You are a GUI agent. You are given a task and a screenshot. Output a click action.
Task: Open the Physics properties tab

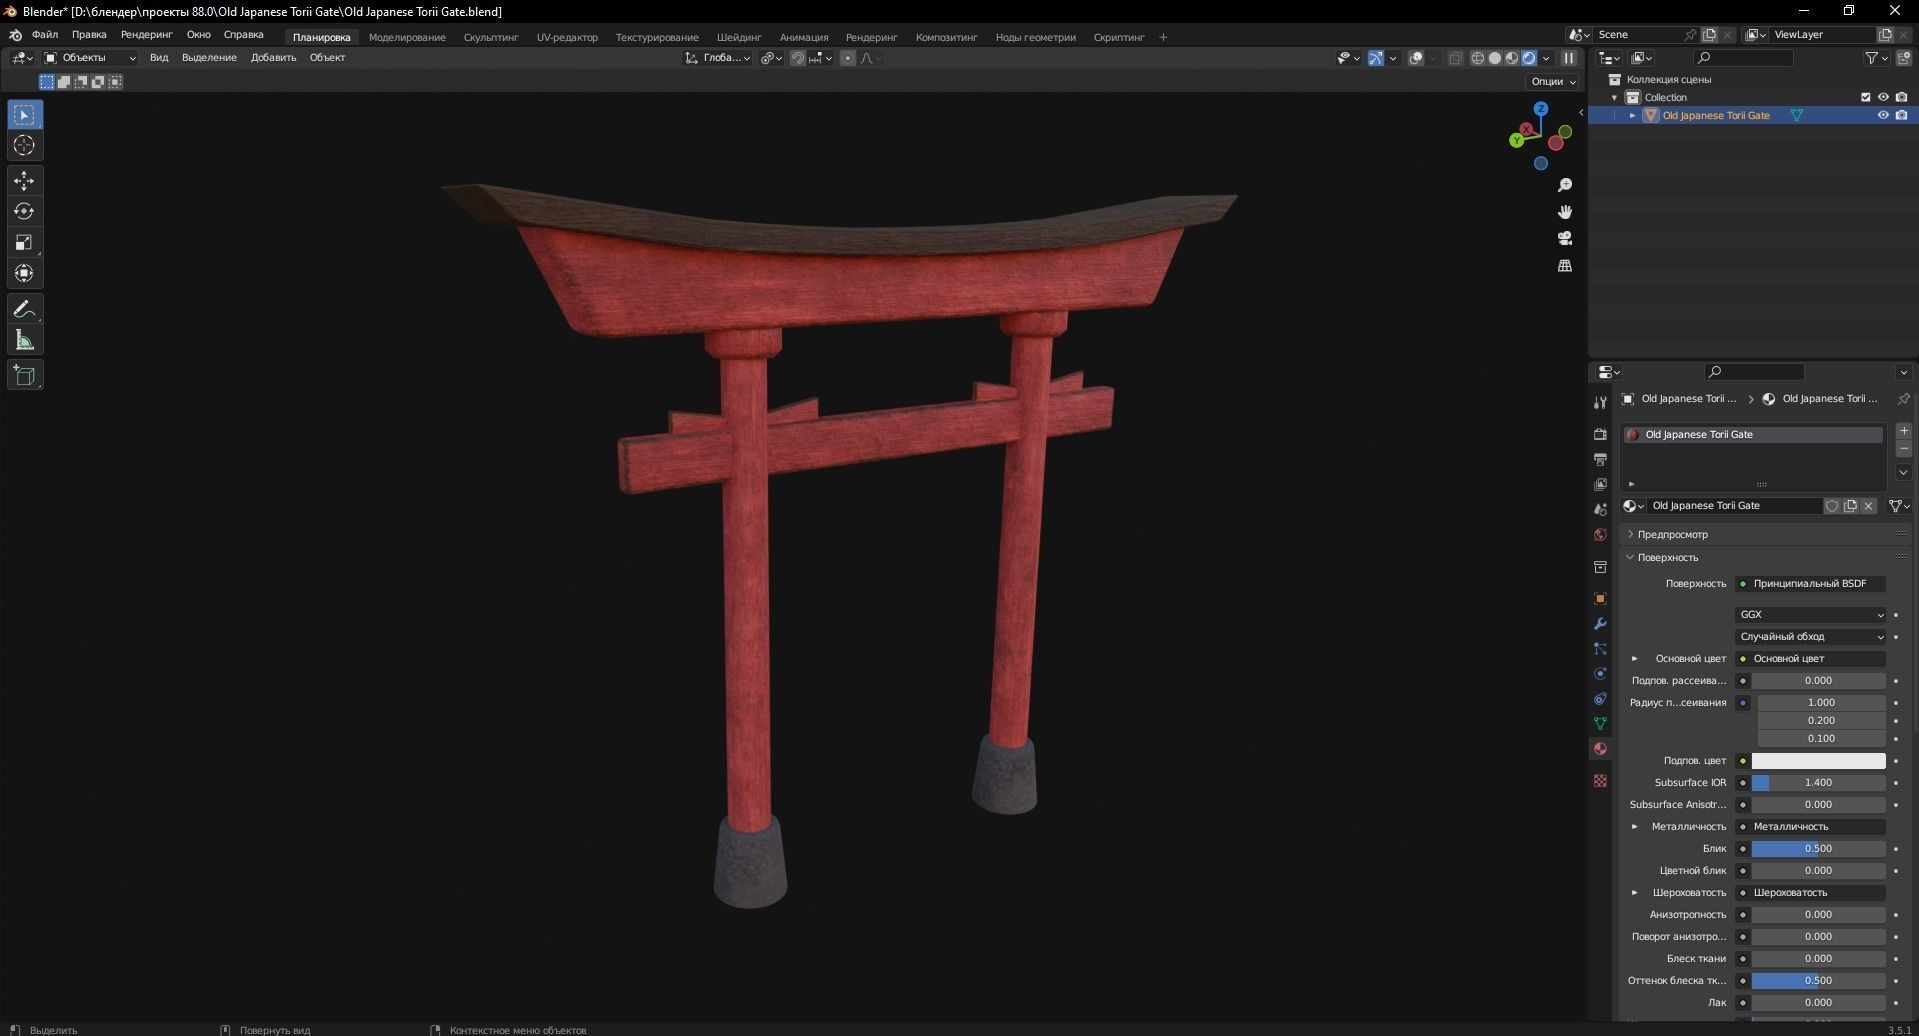[1600, 673]
